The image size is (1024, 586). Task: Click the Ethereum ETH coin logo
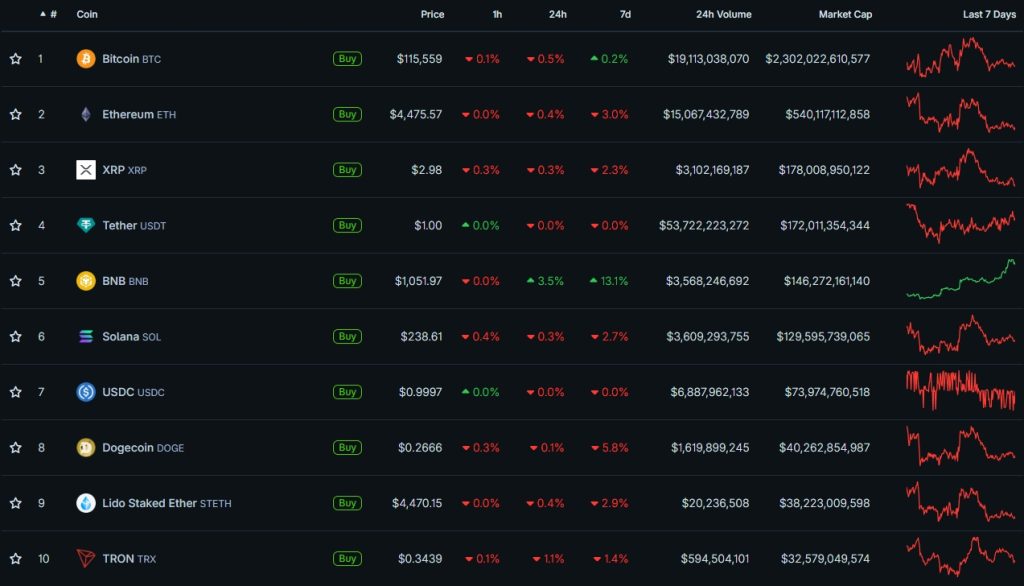pyautogui.click(x=87, y=114)
